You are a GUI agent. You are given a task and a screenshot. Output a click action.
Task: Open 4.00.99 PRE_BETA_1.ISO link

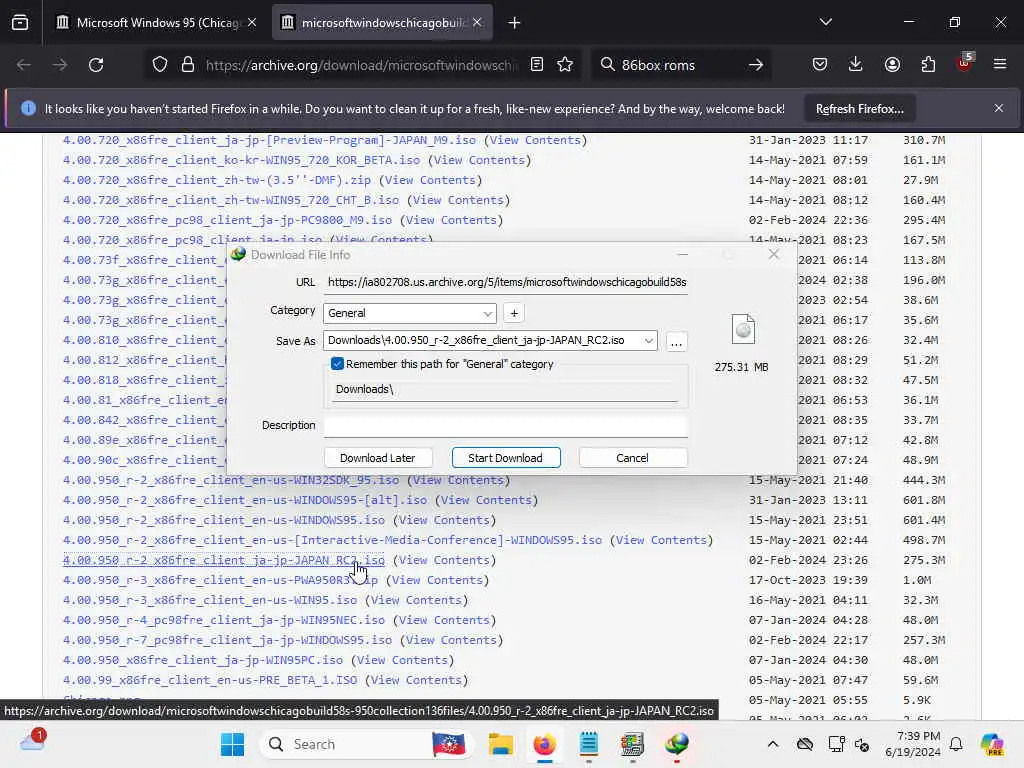click(210, 680)
